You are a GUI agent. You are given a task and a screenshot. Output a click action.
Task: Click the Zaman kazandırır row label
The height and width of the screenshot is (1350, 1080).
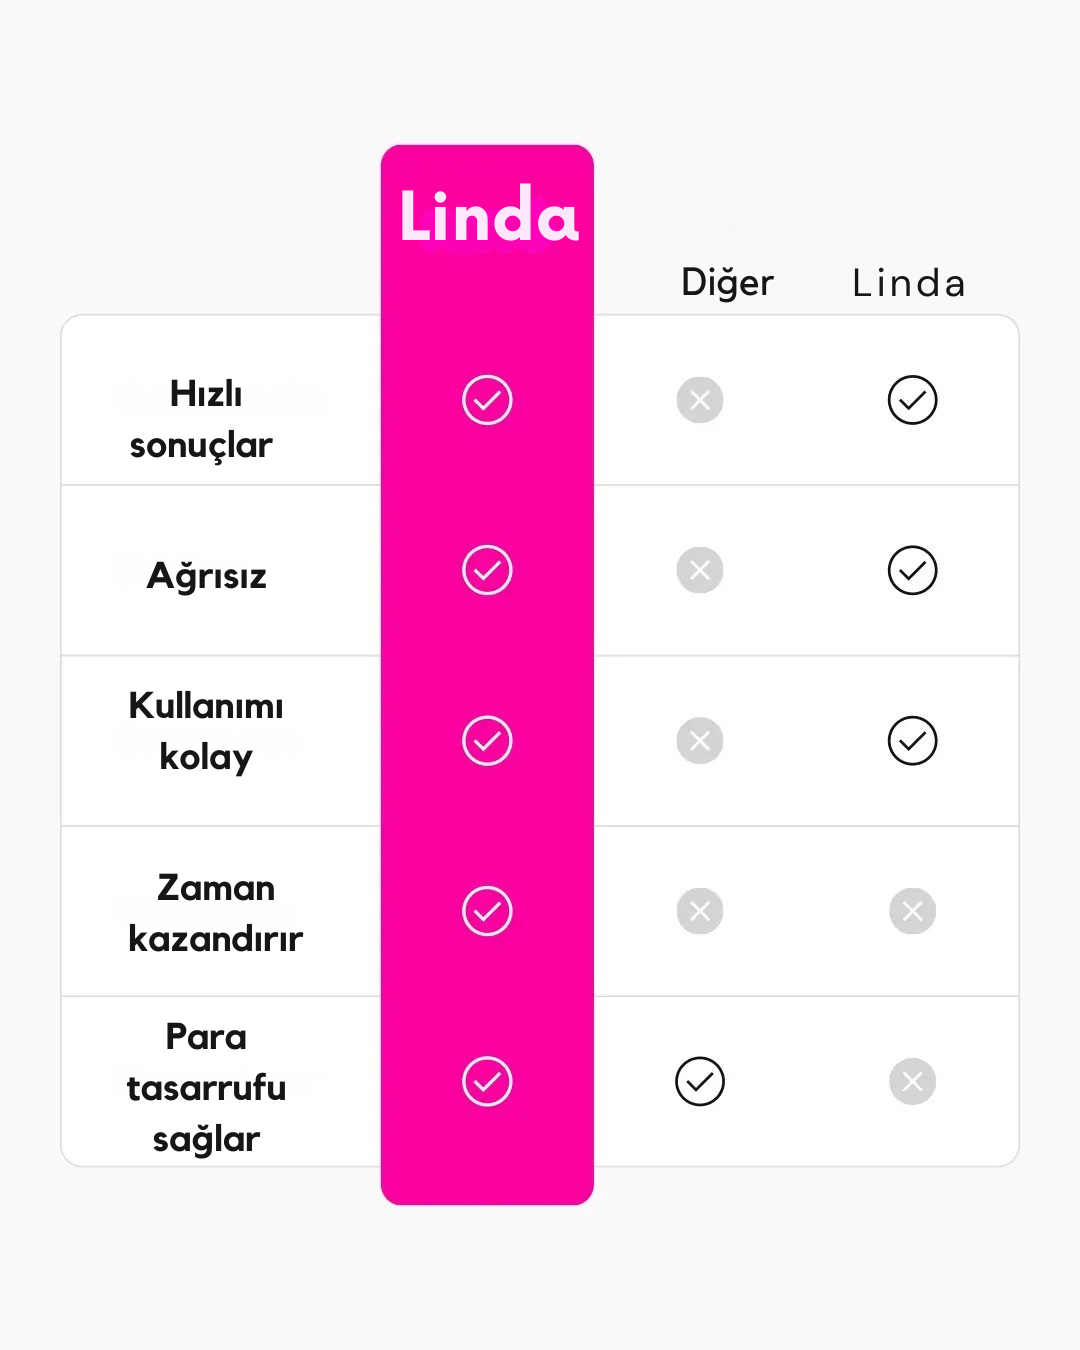tap(215, 912)
